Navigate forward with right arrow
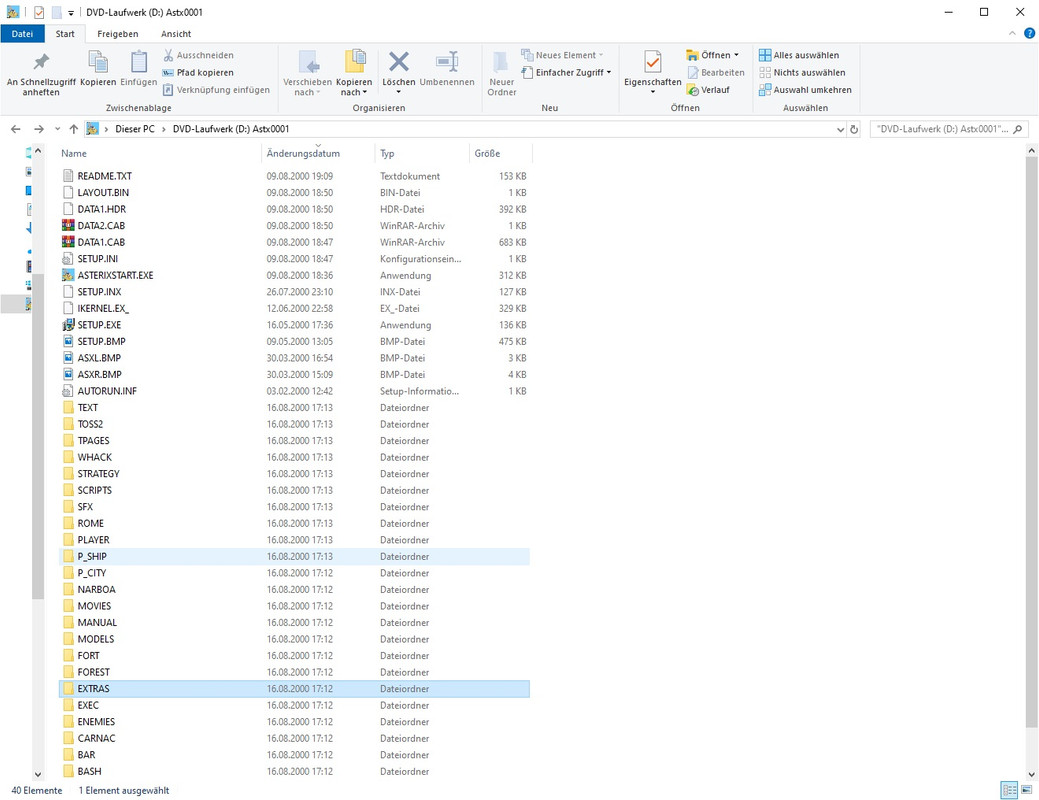This screenshot has width=1039, height=800. (39, 129)
